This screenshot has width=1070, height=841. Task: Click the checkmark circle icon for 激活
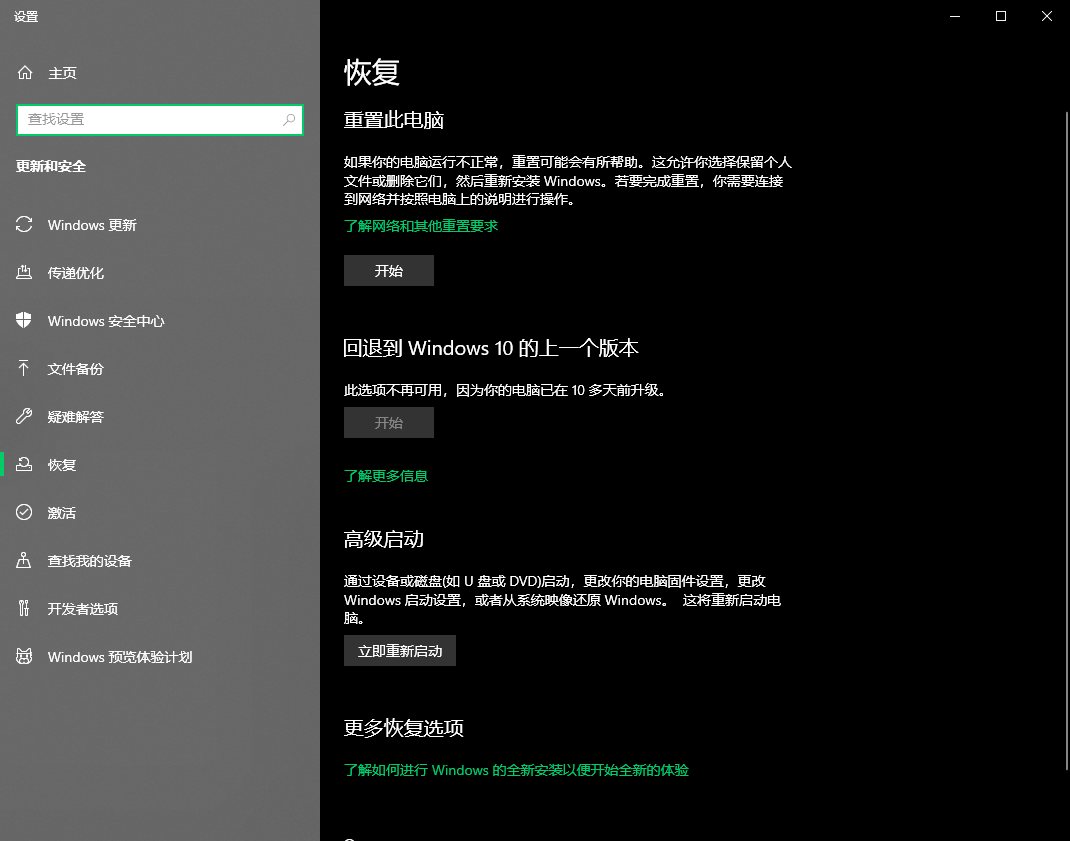[24, 512]
